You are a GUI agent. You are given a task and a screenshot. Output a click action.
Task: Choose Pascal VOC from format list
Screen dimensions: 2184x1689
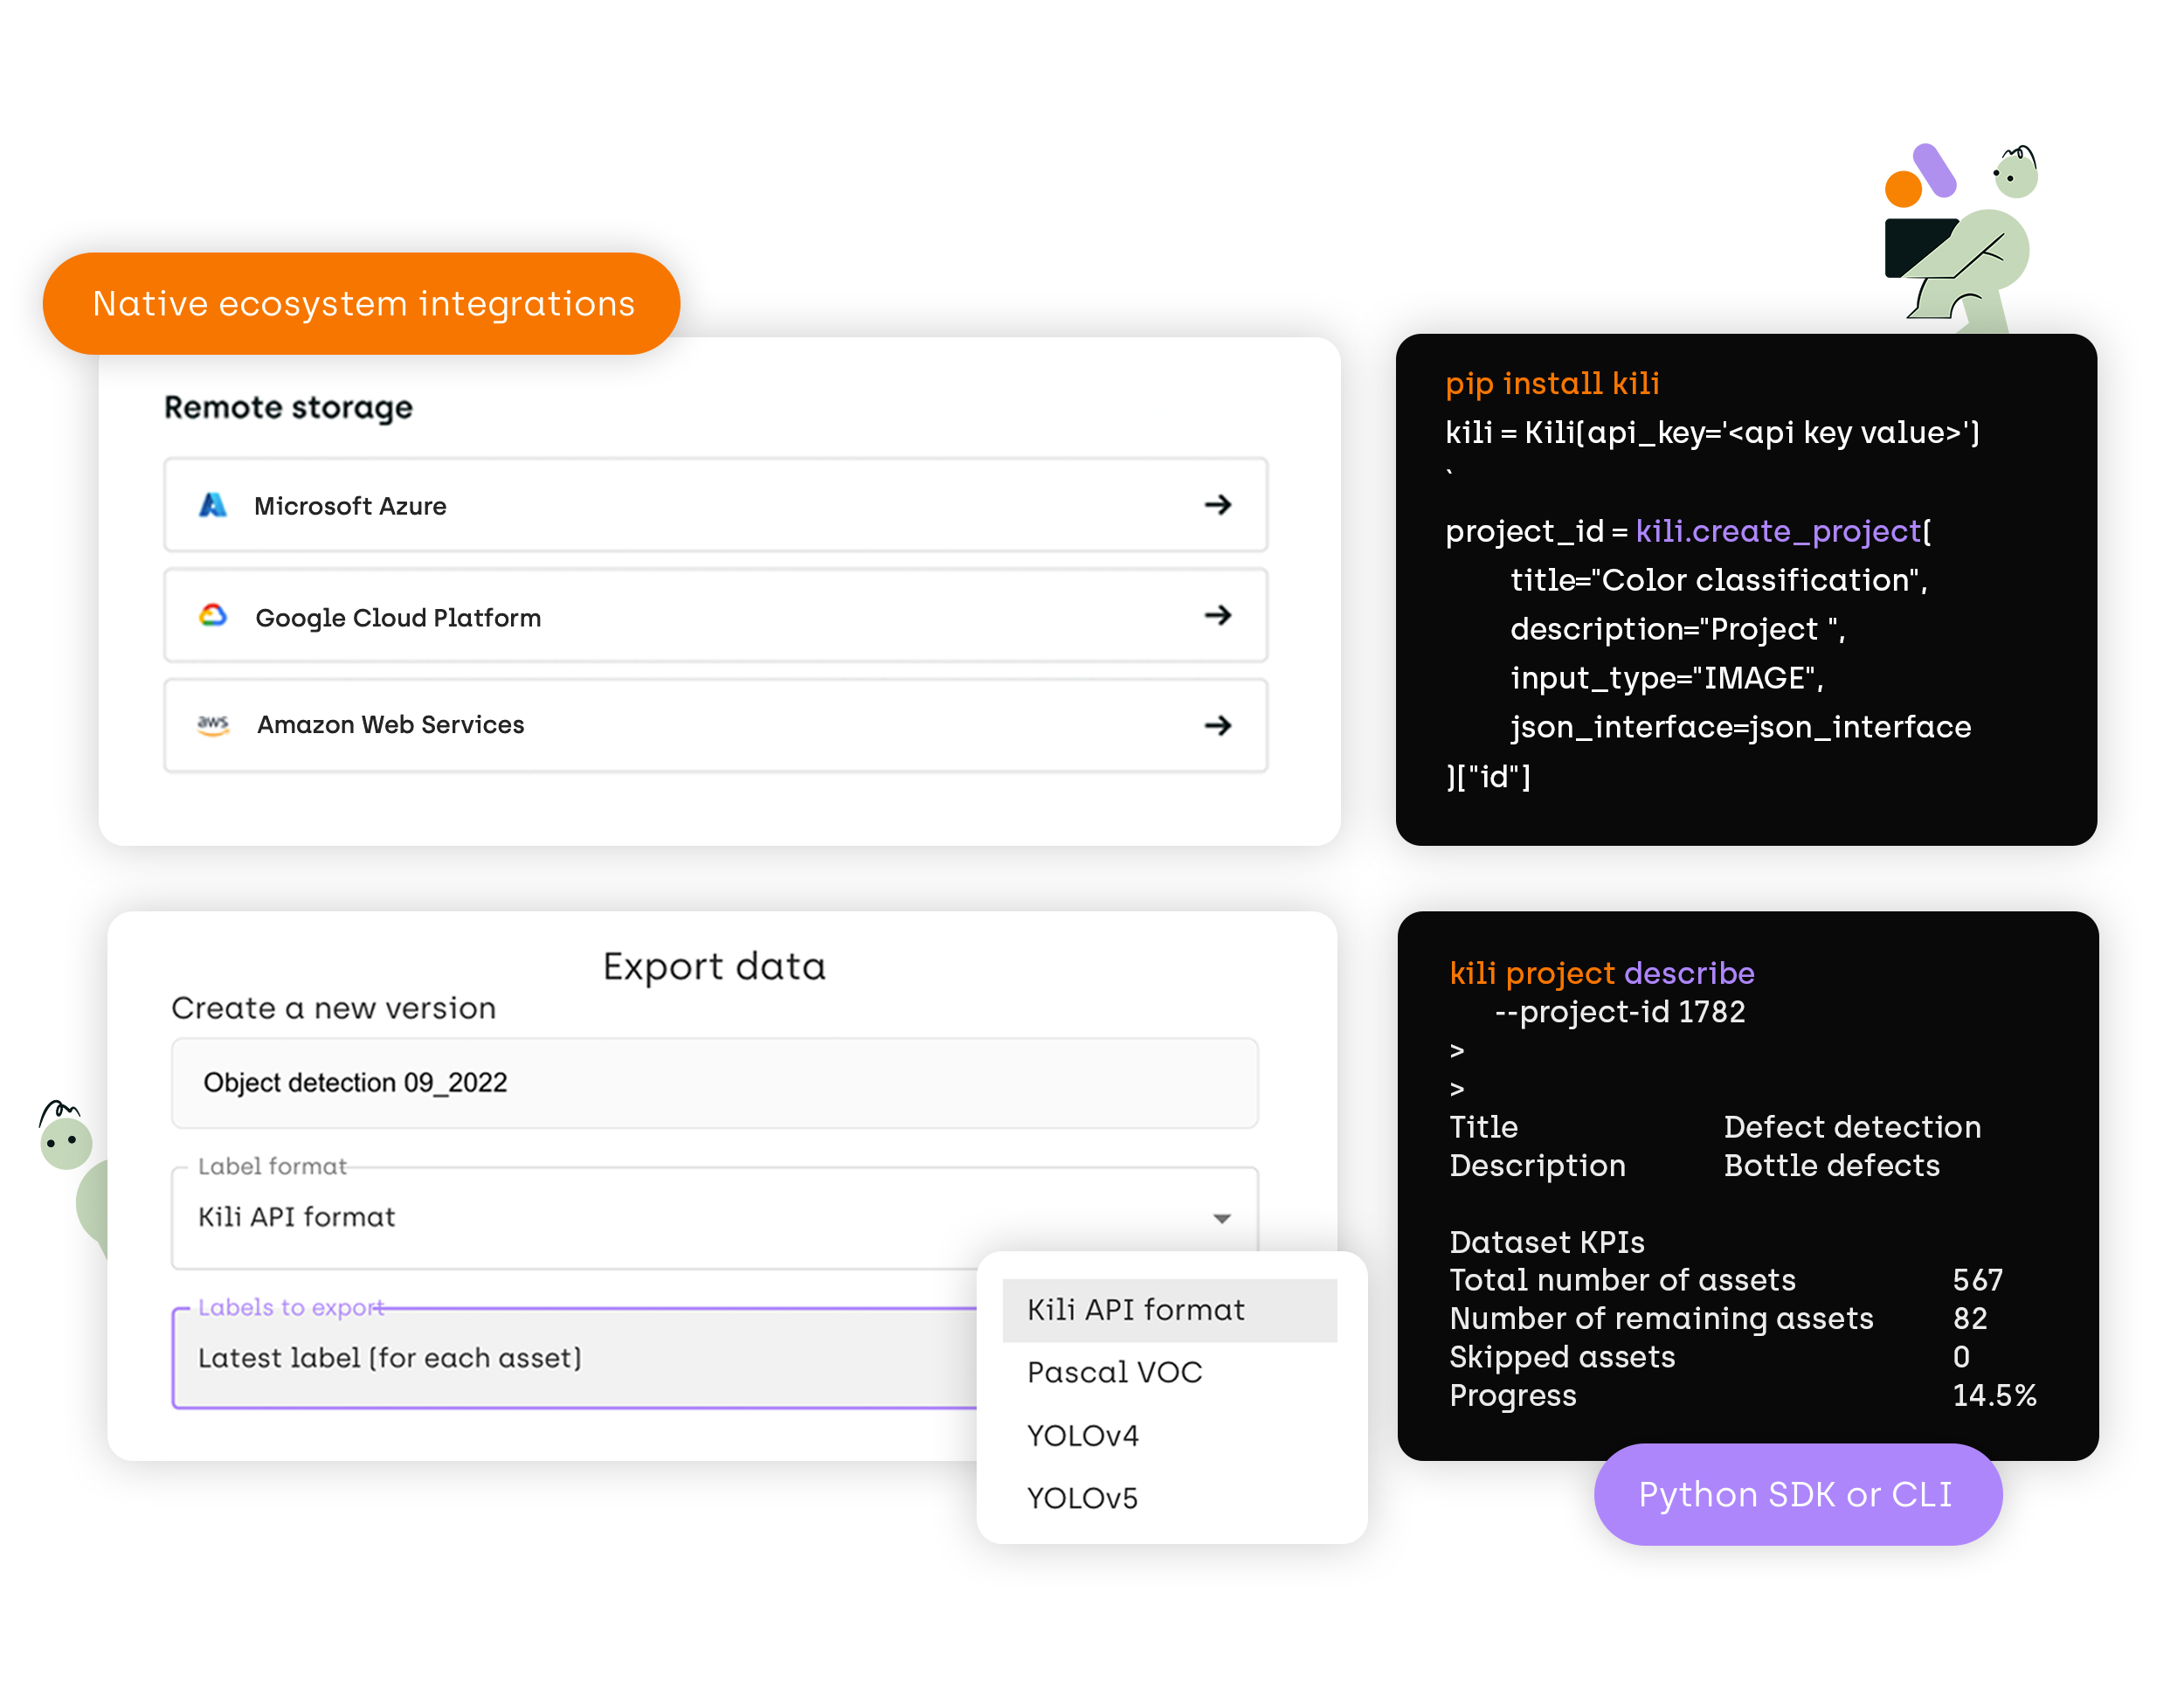pyautogui.click(x=1114, y=1372)
